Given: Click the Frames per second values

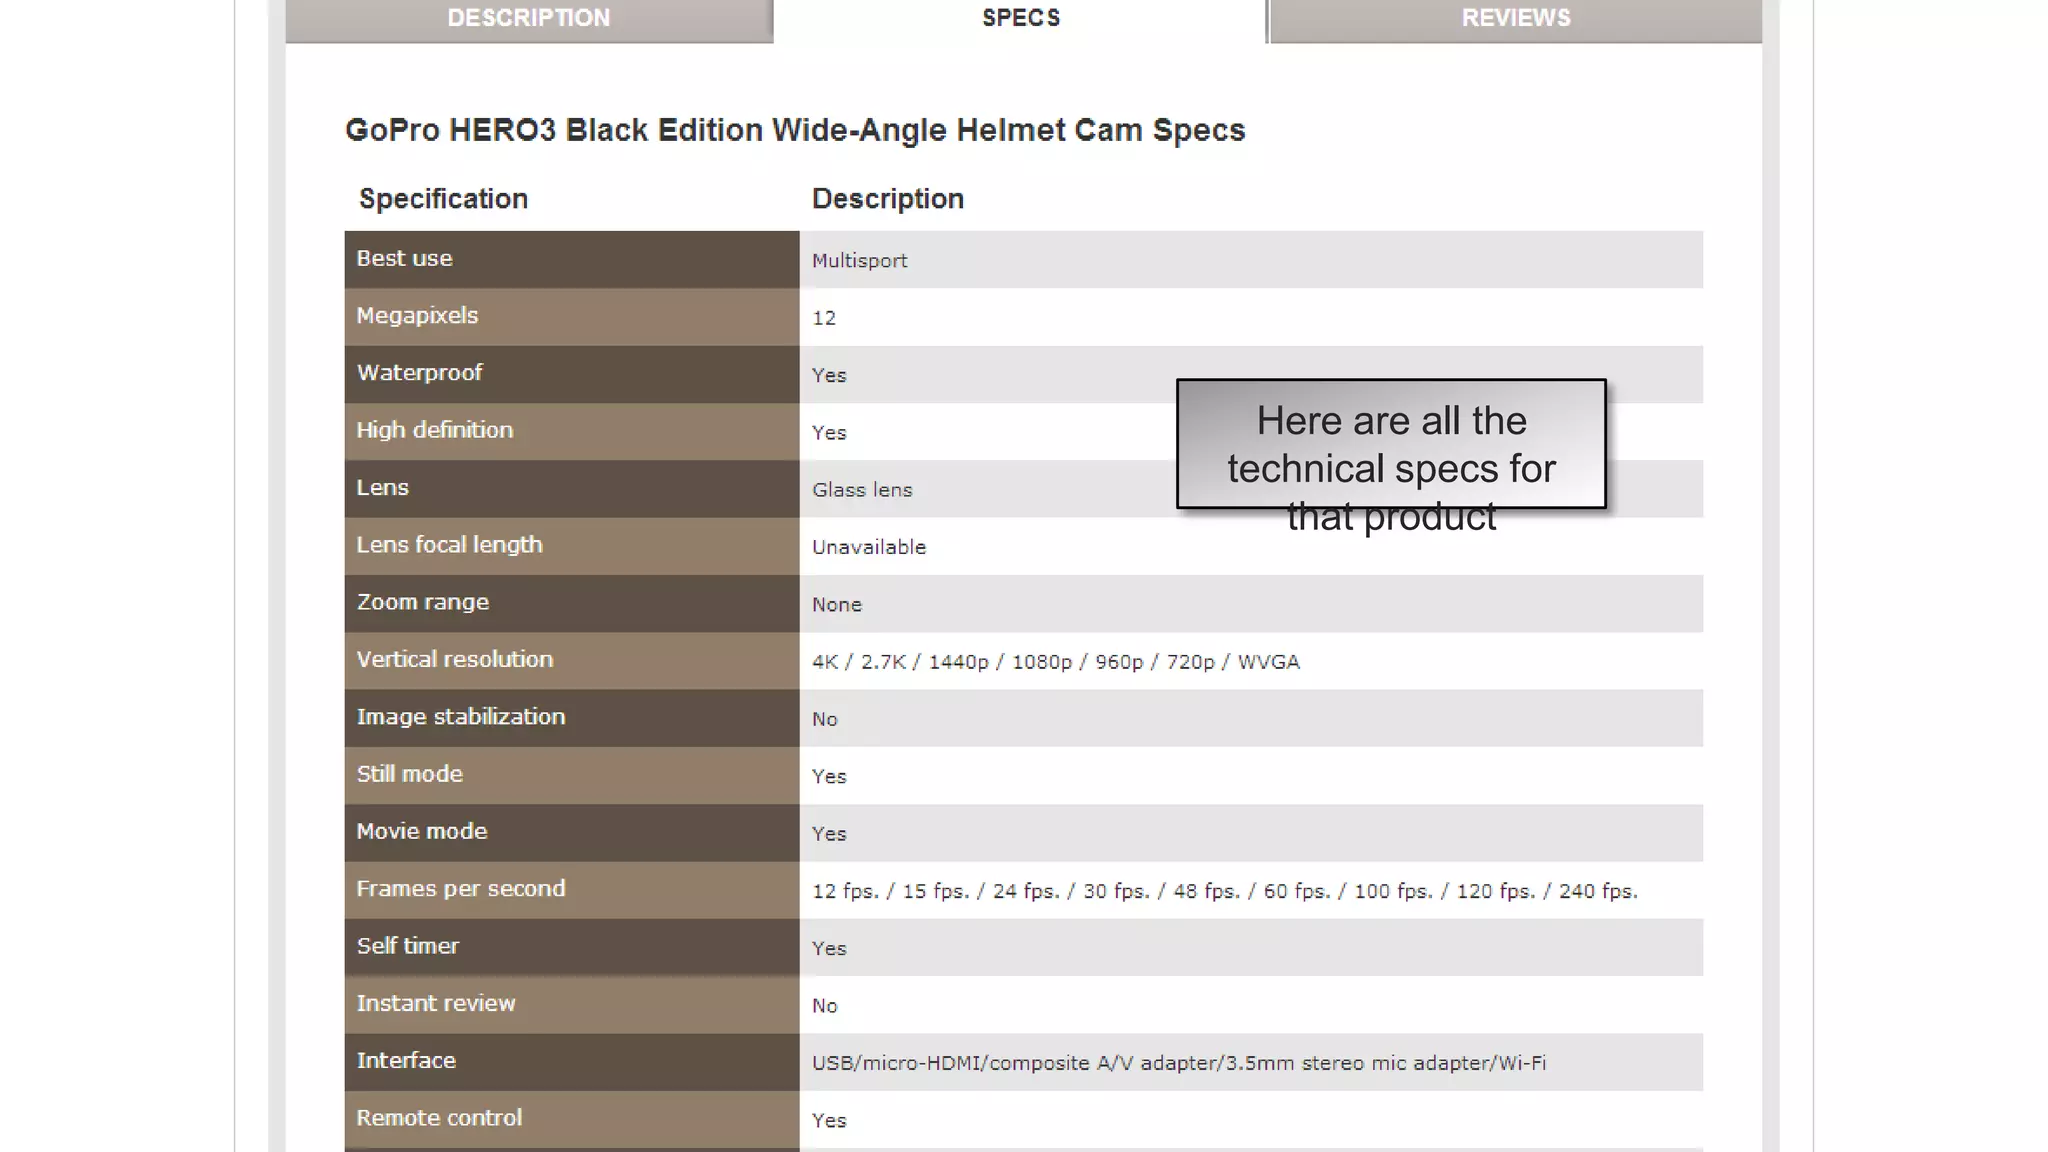Looking at the screenshot, I should pyautogui.click(x=1224, y=891).
